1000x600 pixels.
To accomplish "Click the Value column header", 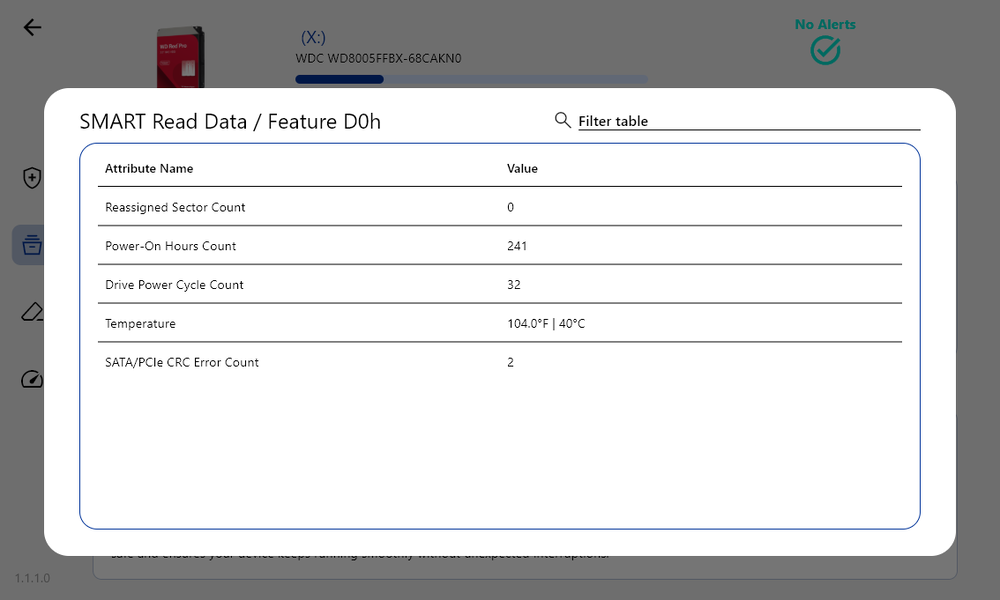I will click(522, 169).
